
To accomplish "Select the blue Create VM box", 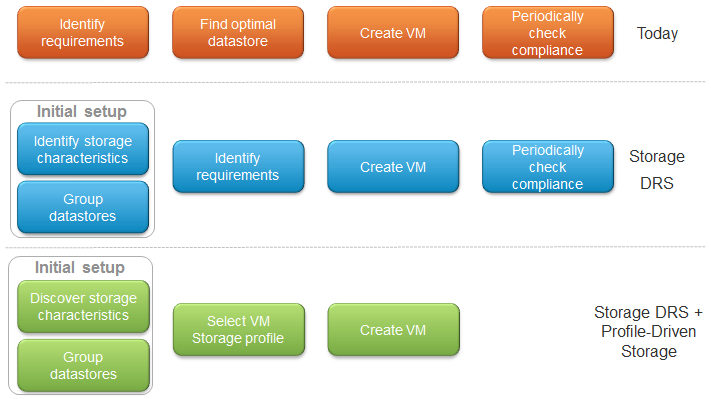I will point(393,166).
